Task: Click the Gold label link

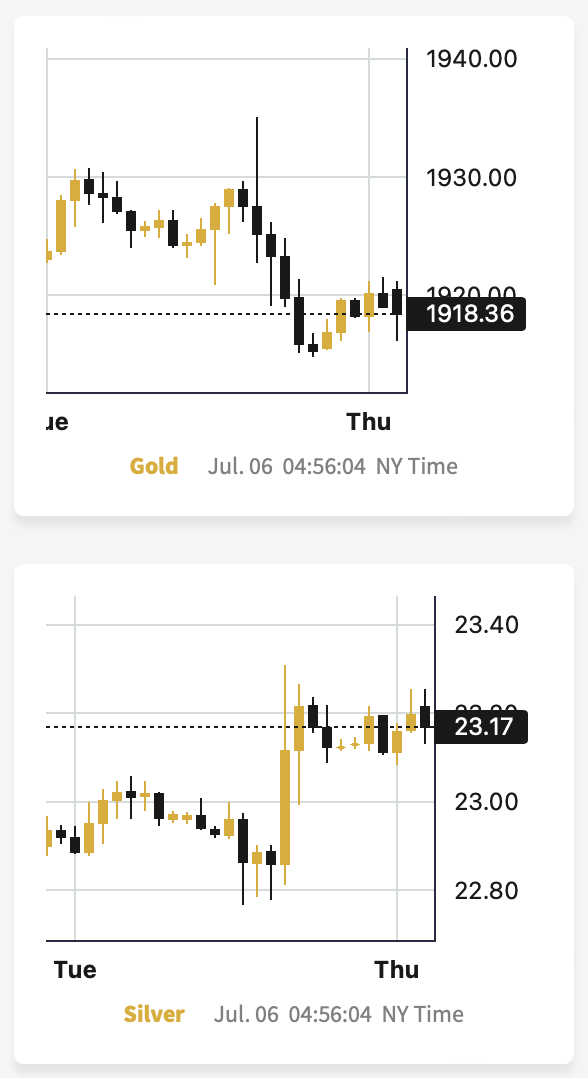Action: pos(154,466)
